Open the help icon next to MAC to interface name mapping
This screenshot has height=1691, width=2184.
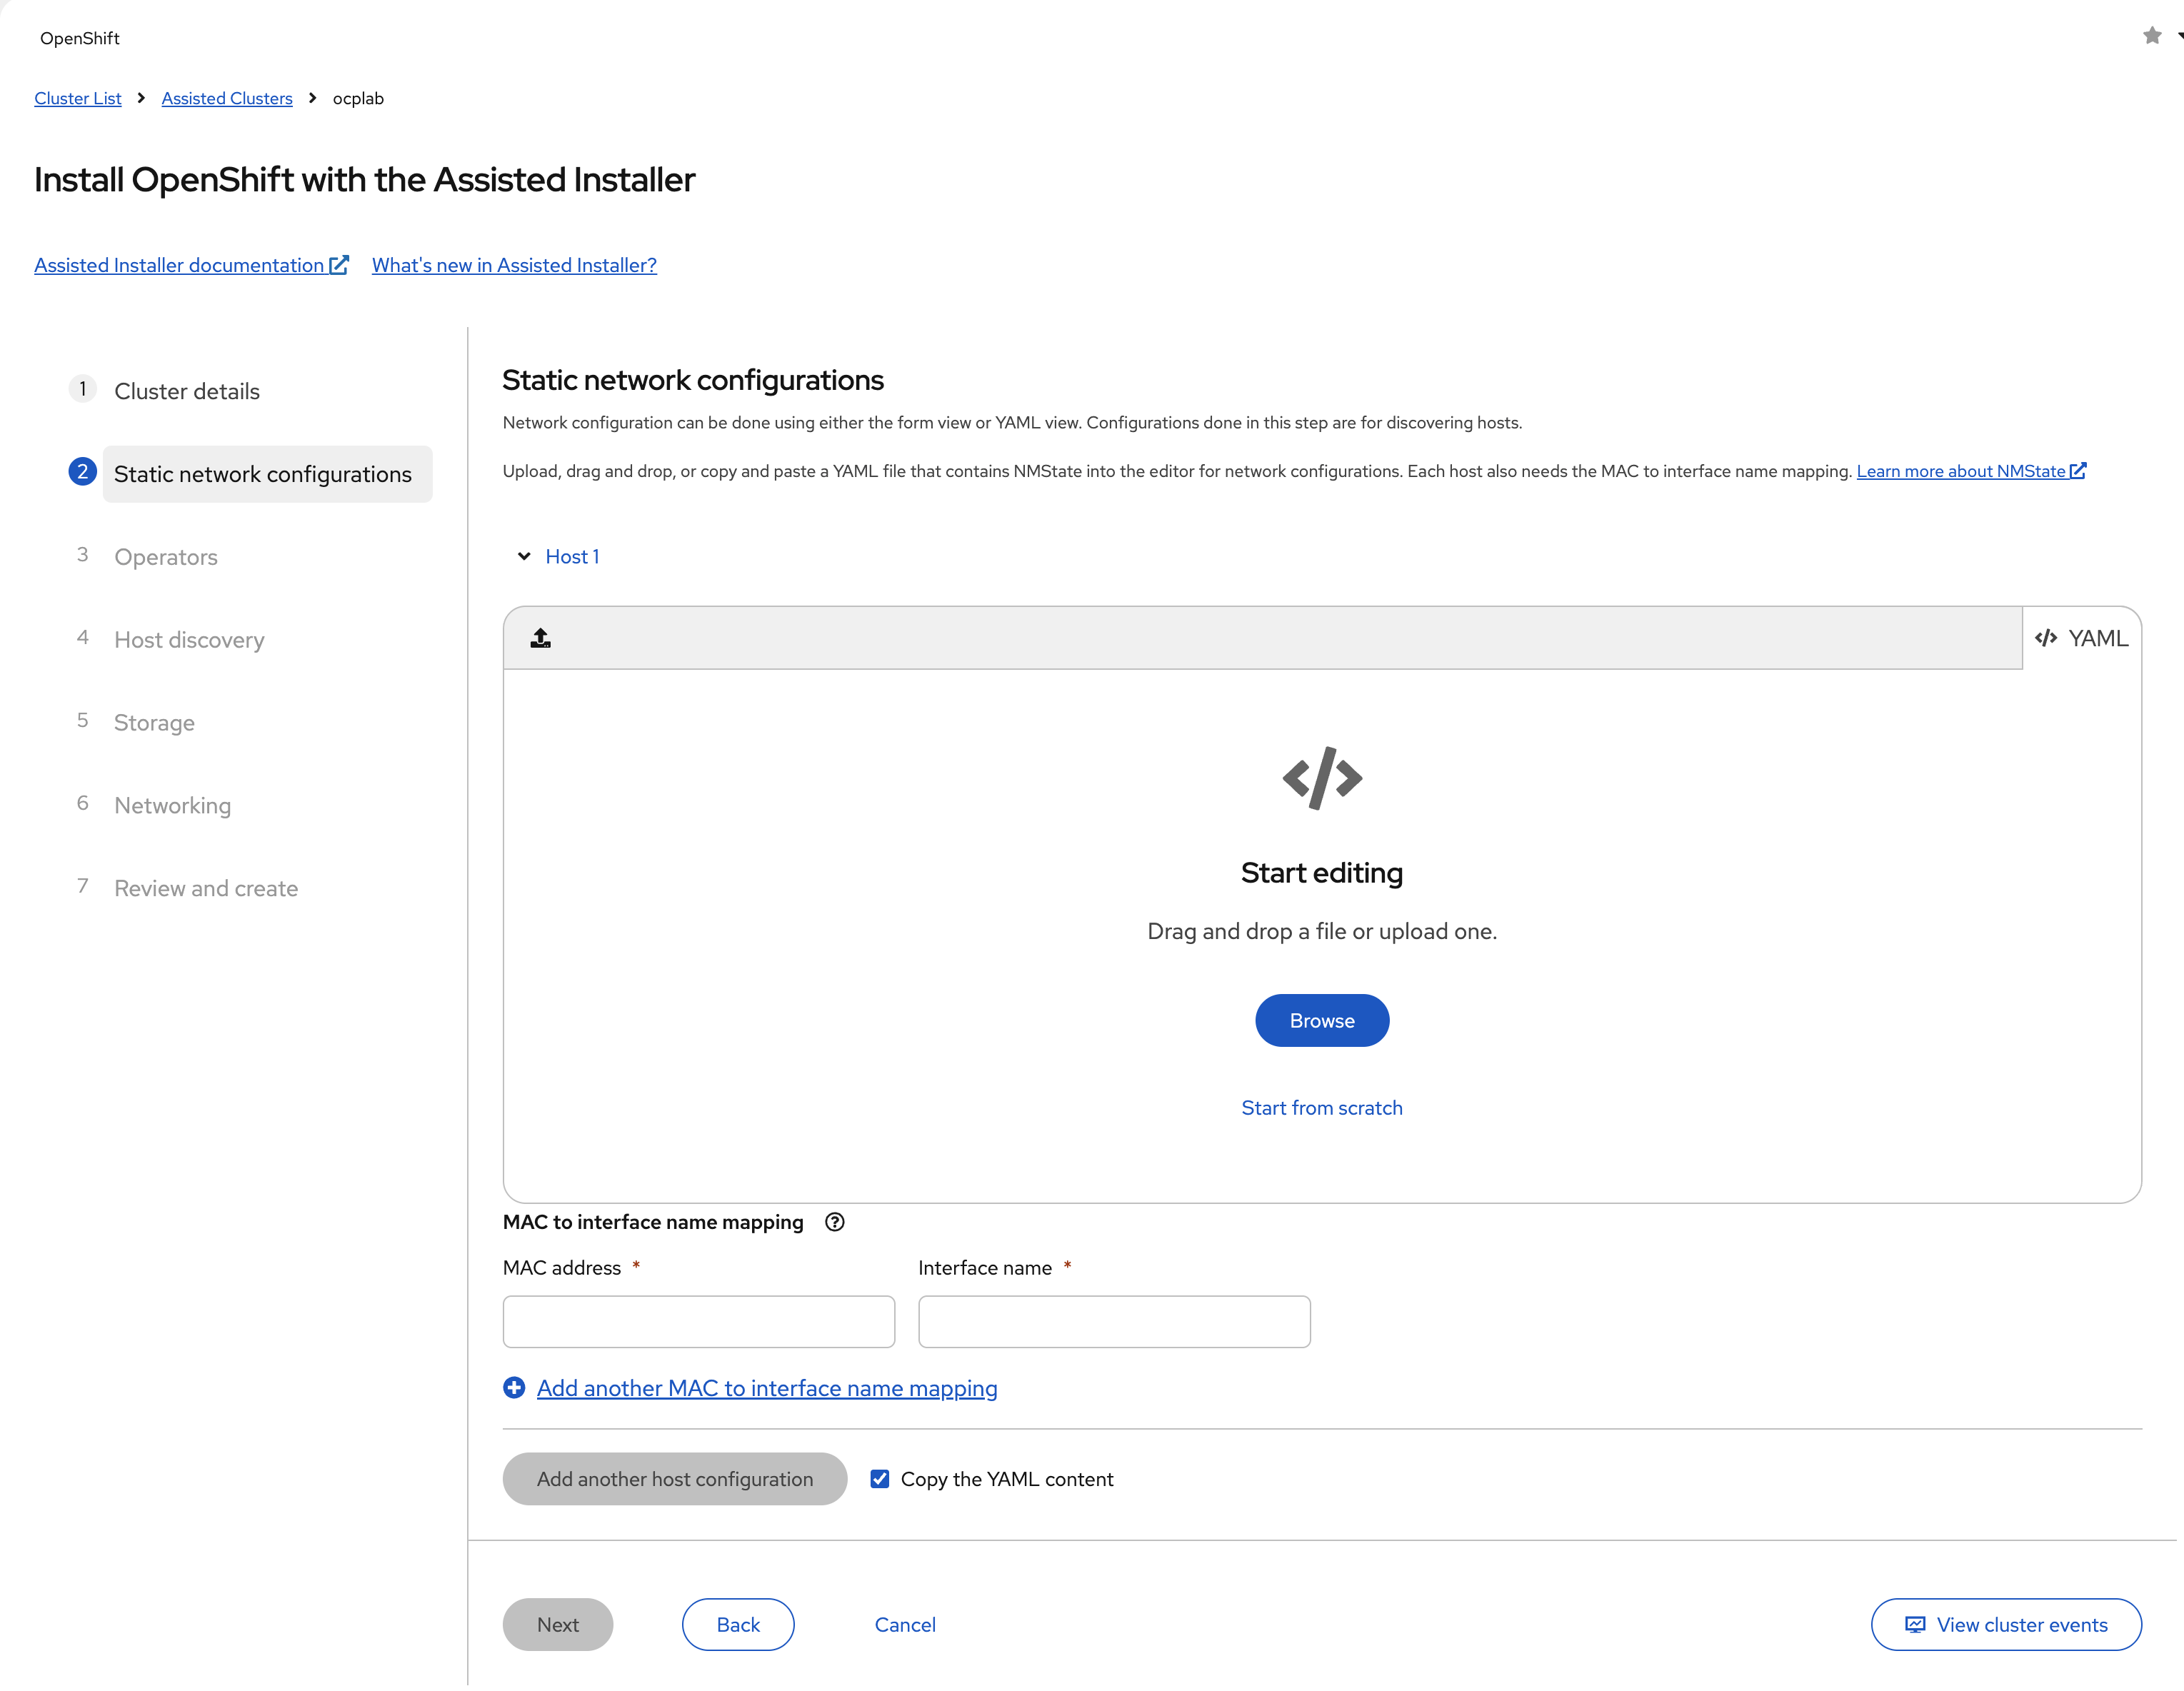pyautogui.click(x=835, y=1222)
